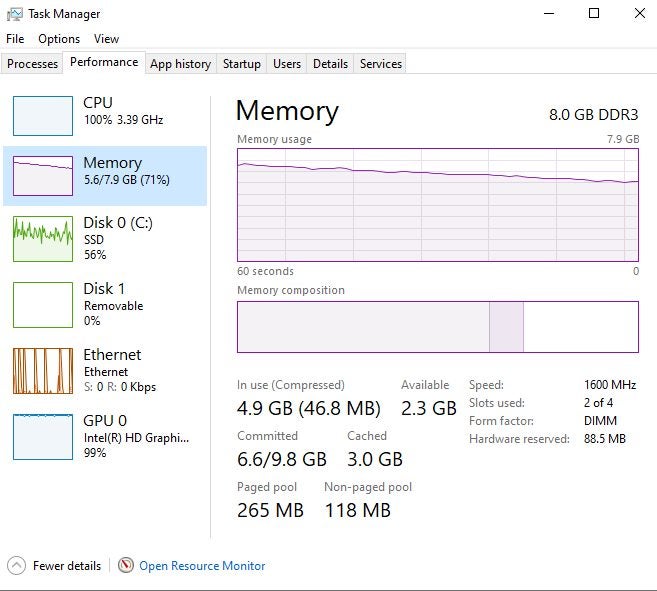Click the 60 seconds graph label
Image resolution: width=657 pixels, height=591 pixels.
click(x=265, y=271)
